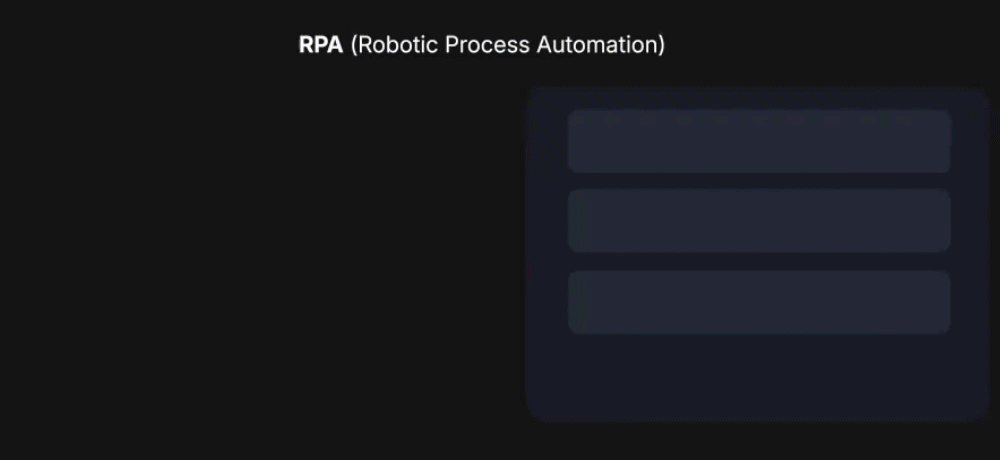The height and width of the screenshot is (460, 1000).
Task: Click the panel margin left of the rows
Action: (x=548, y=221)
